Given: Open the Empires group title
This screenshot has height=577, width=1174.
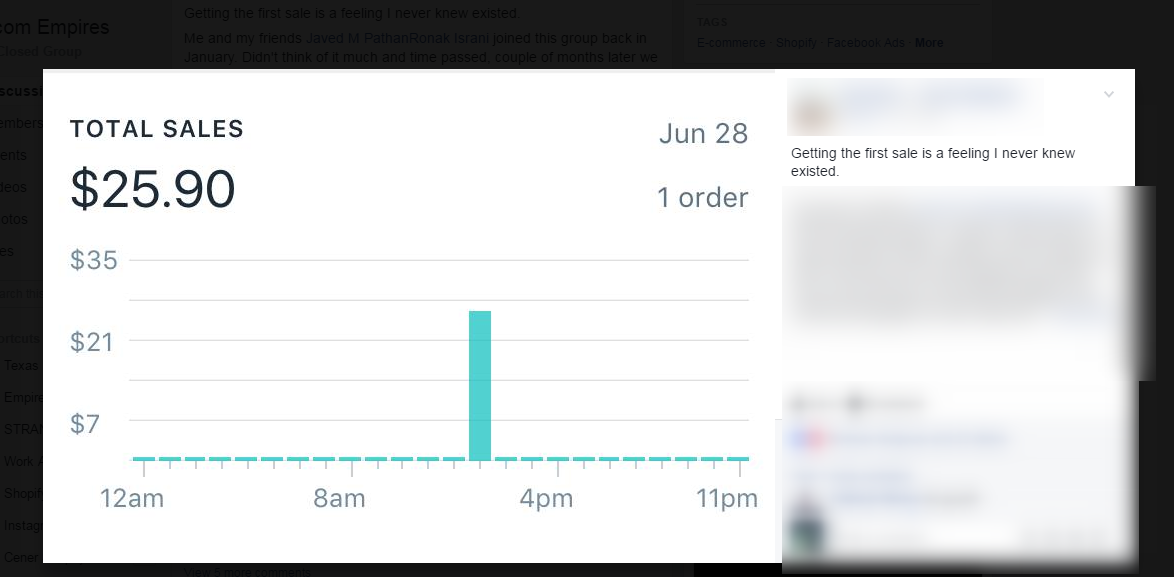Looking at the screenshot, I should coord(55,28).
